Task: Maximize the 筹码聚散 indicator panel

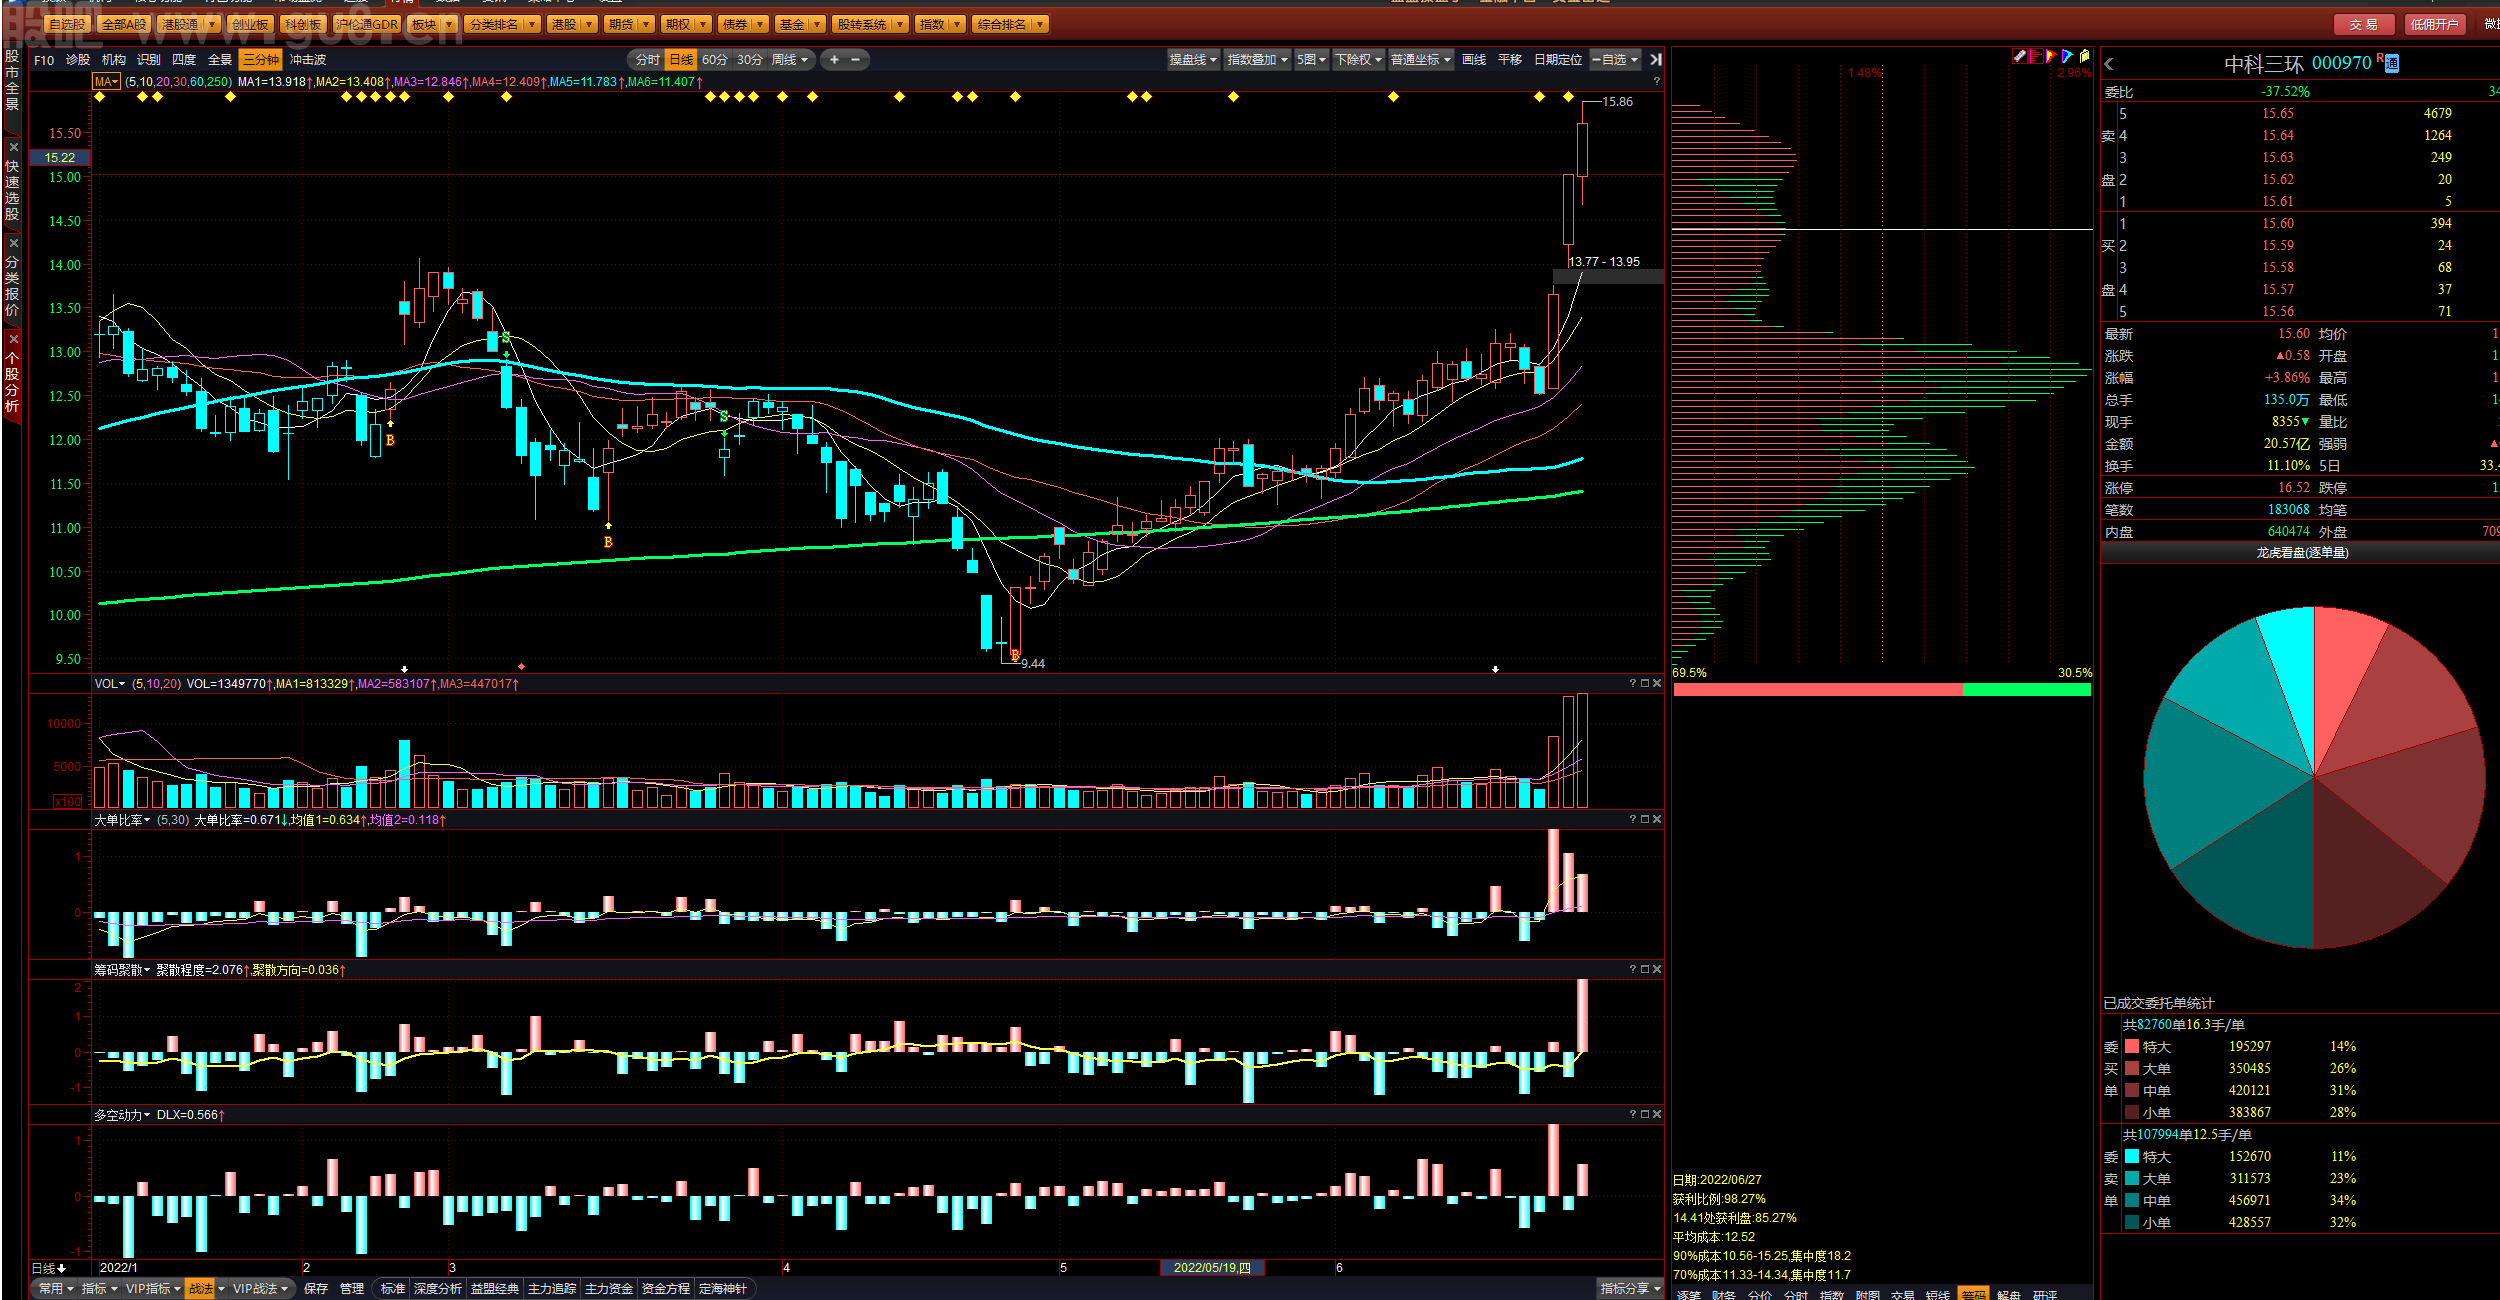Action: tap(1645, 969)
